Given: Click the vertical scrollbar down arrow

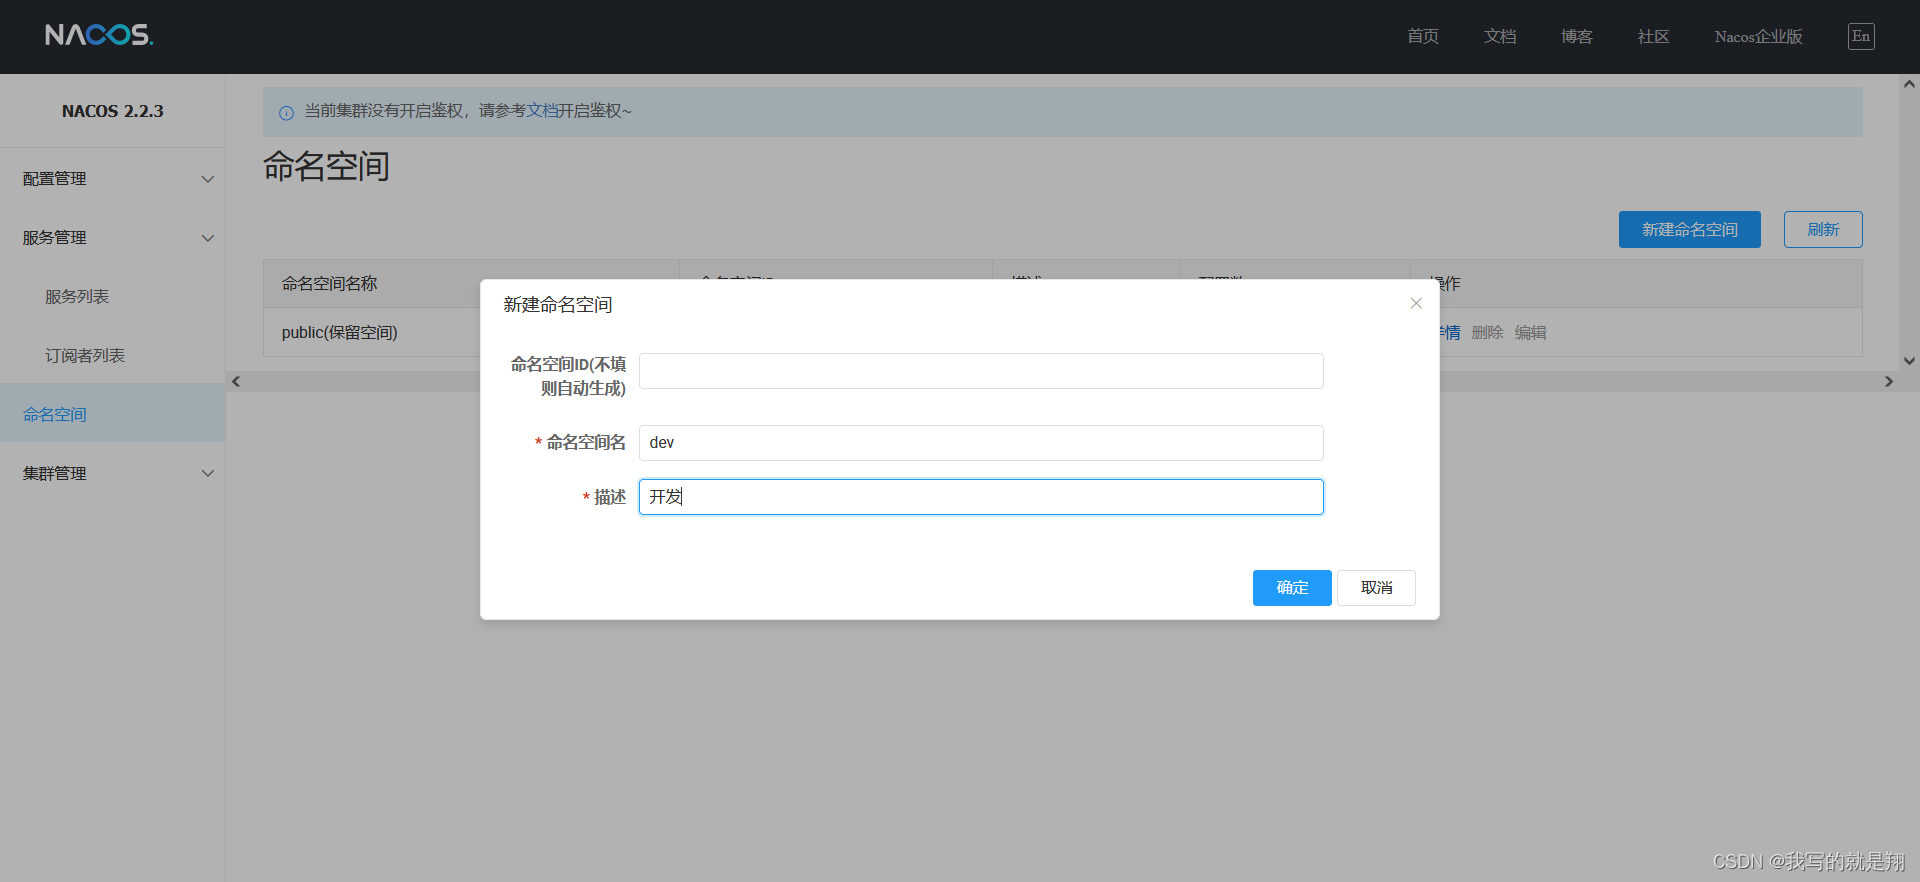Looking at the screenshot, I should tap(1909, 361).
